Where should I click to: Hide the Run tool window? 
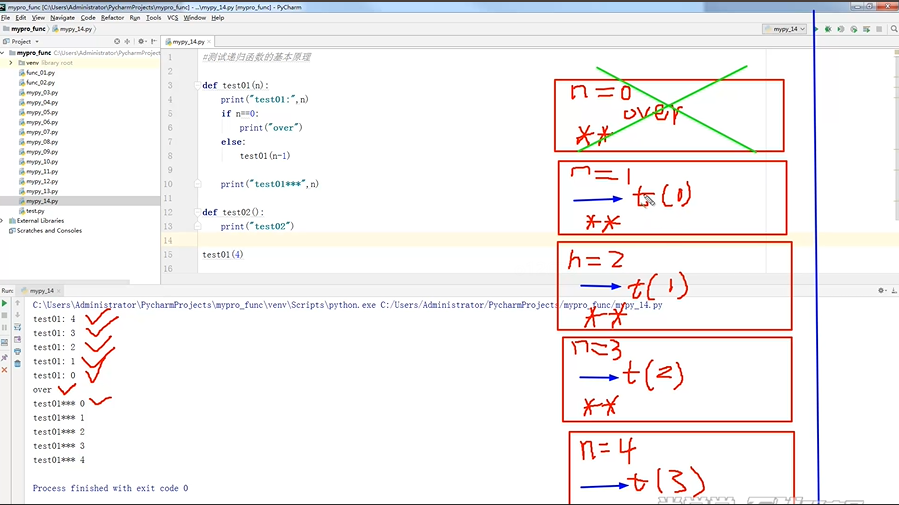click(x=894, y=291)
